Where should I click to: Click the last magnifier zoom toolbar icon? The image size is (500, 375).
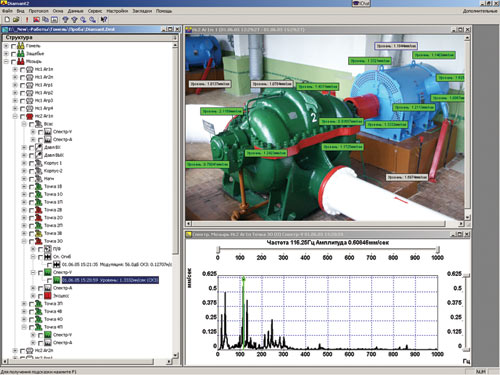[x=92, y=20]
